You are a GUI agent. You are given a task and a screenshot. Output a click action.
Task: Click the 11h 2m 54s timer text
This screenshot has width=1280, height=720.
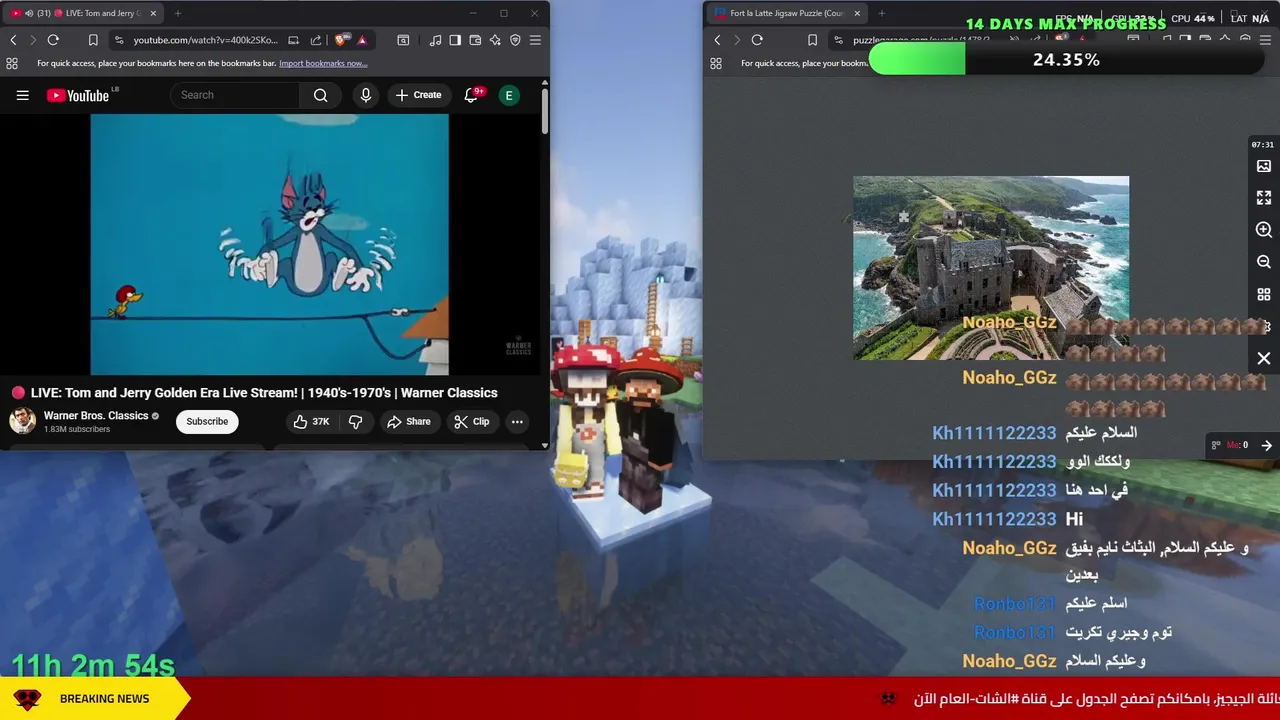(93, 665)
